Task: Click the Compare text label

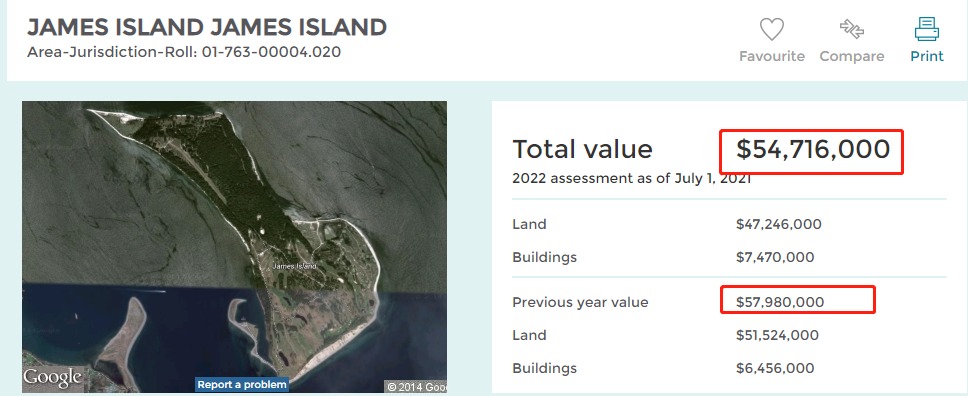Action: (851, 56)
